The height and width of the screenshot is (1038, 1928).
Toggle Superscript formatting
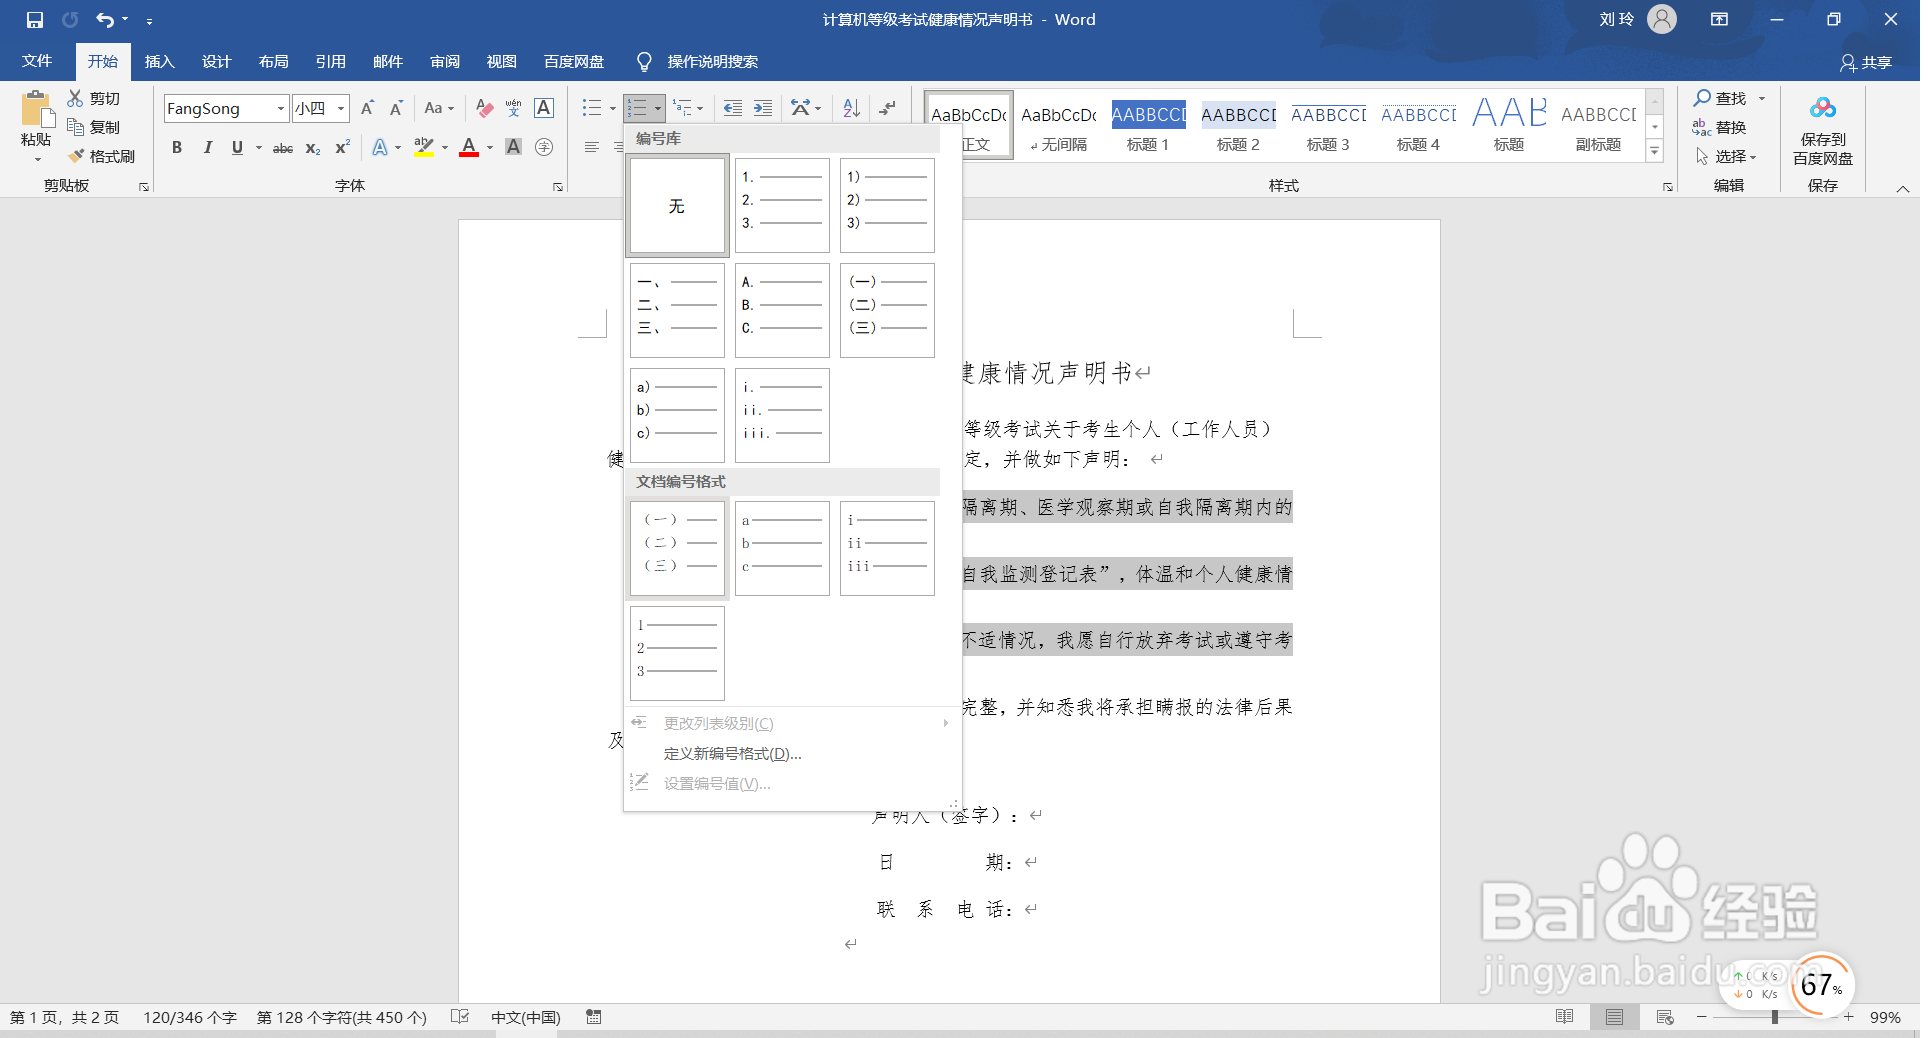(342, 147)
